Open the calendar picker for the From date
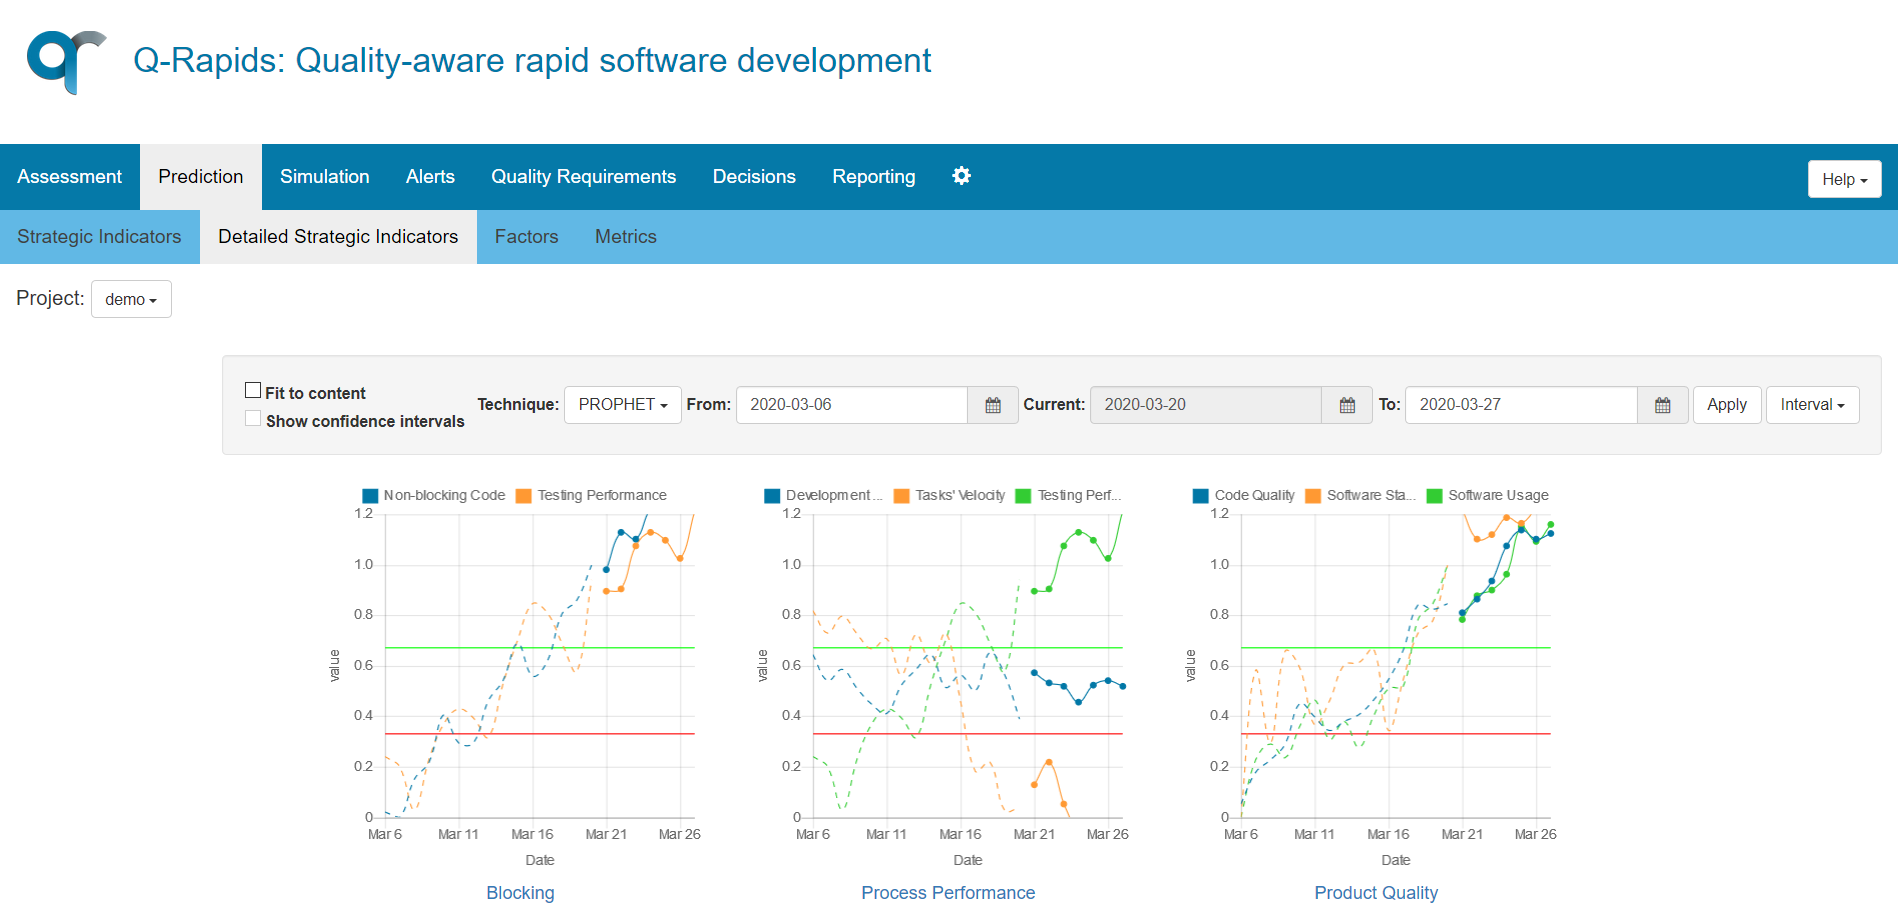Screen dimensions: 1899x915 (x=992, y=405)
